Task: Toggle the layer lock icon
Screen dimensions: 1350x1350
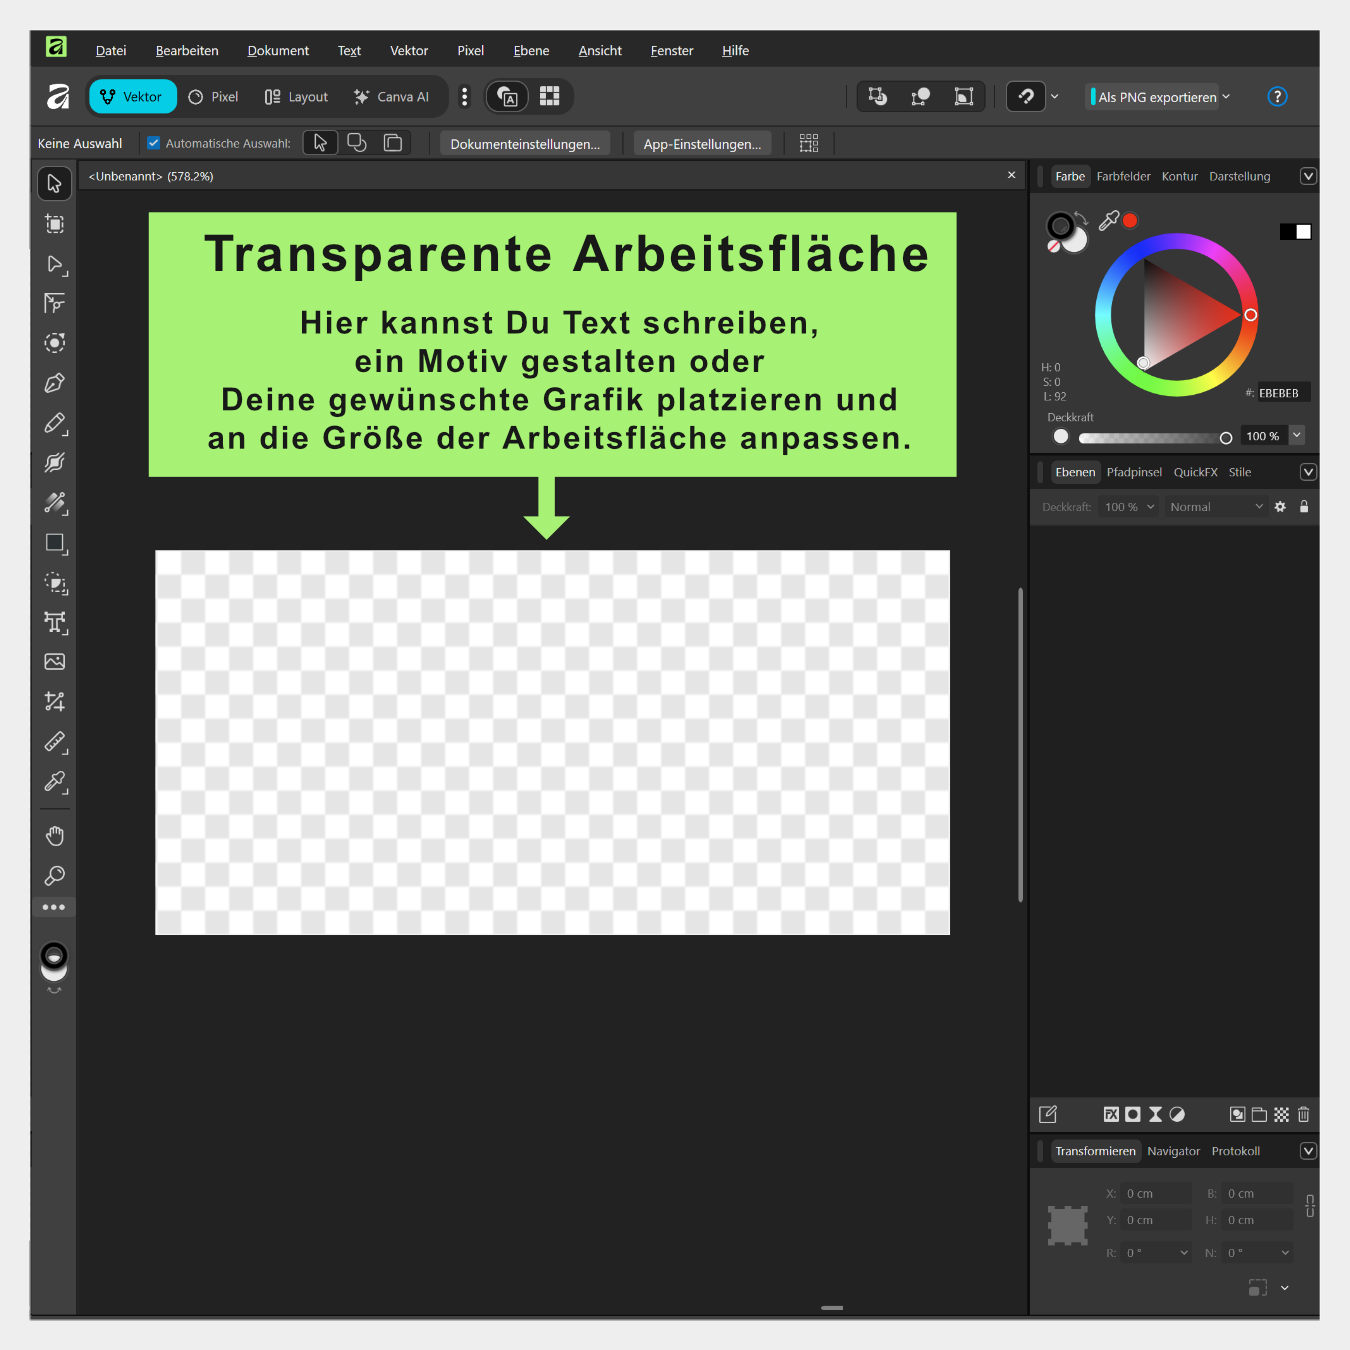Action: click(1304, 507)
